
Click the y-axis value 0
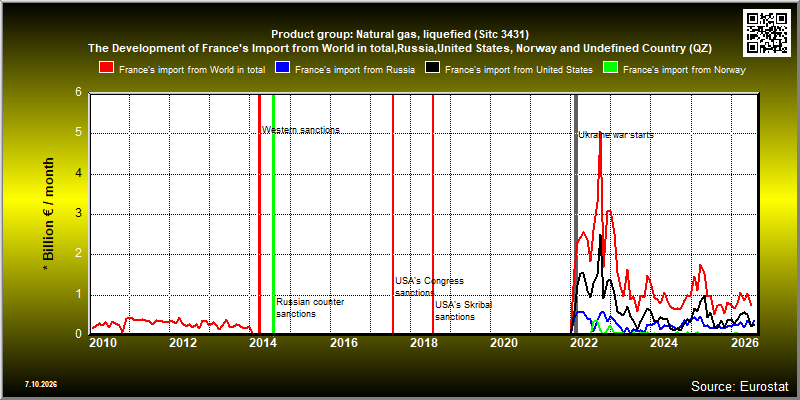tap(79, 334)
